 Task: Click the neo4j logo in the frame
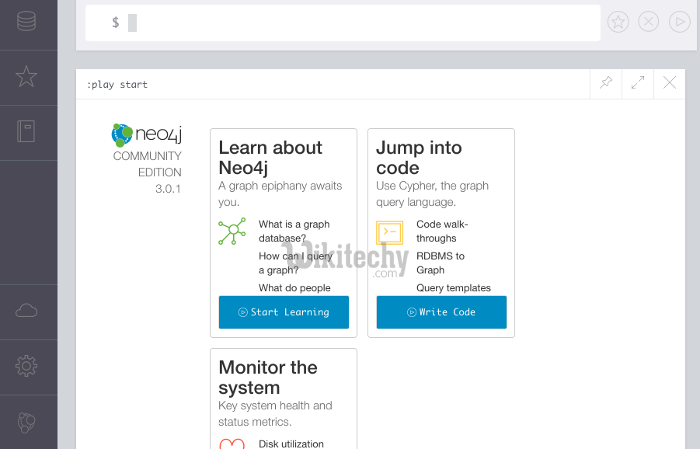146,134
